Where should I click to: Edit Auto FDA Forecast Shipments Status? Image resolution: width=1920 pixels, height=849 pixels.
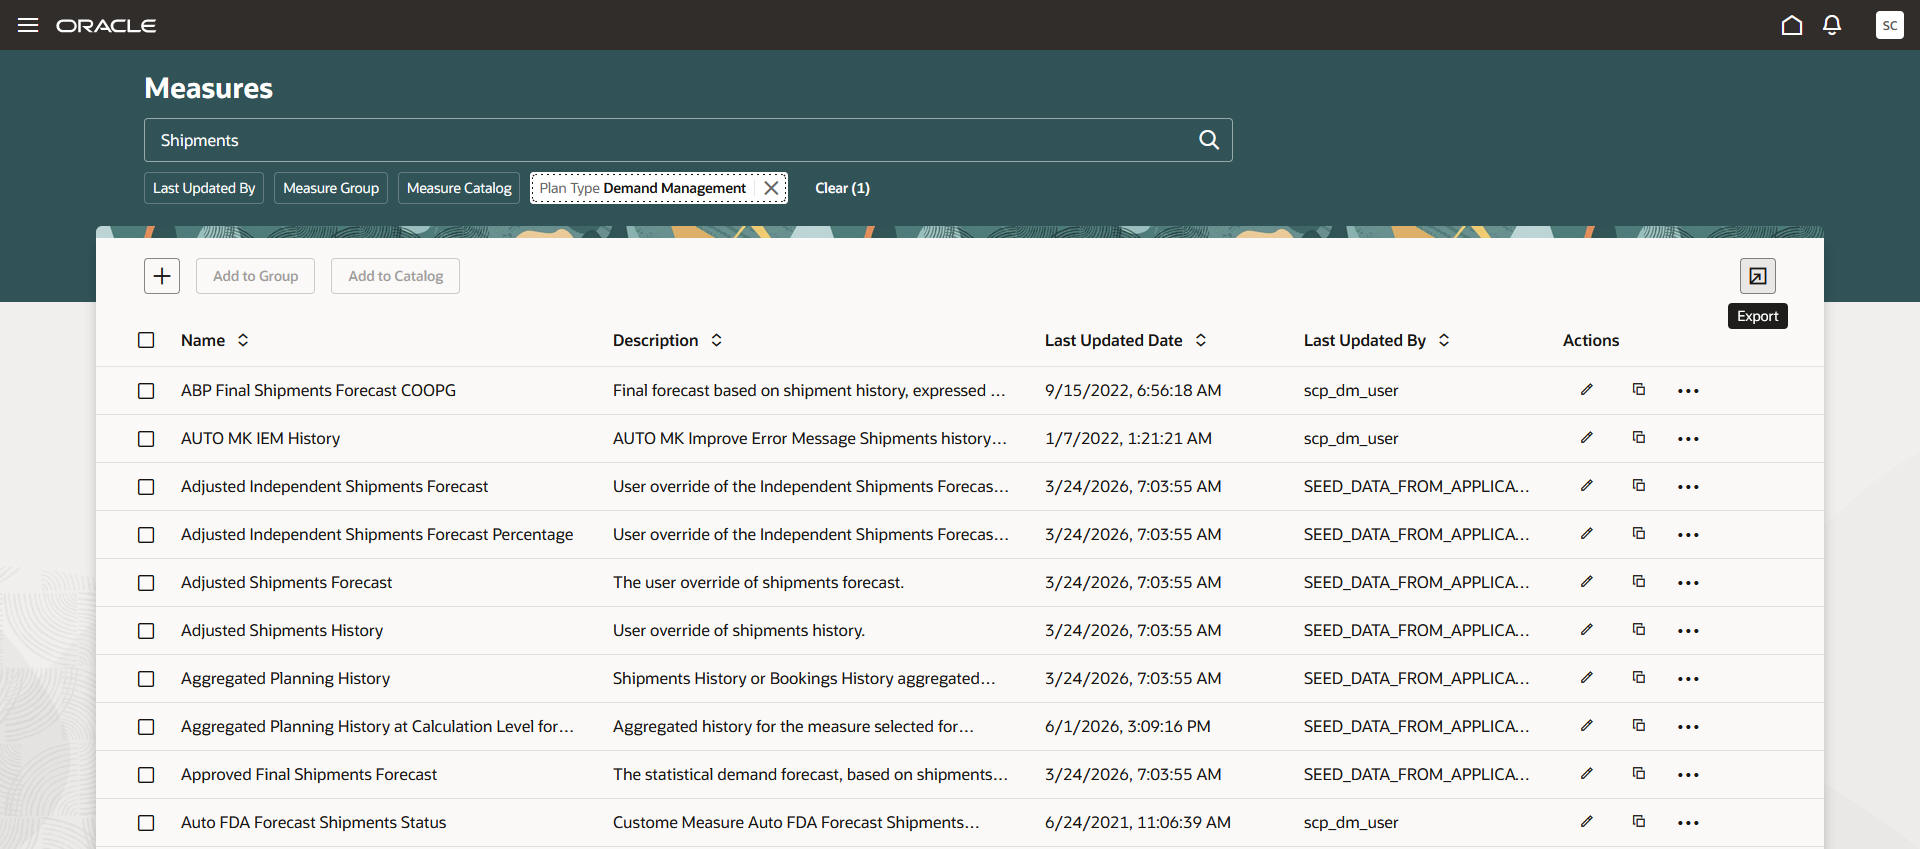[x=1586, y=822]
